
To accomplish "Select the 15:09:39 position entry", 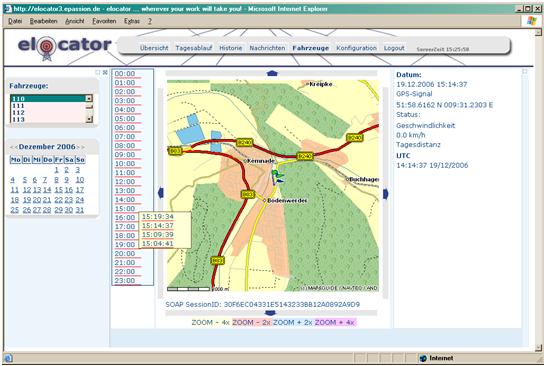I will [157, 235].
